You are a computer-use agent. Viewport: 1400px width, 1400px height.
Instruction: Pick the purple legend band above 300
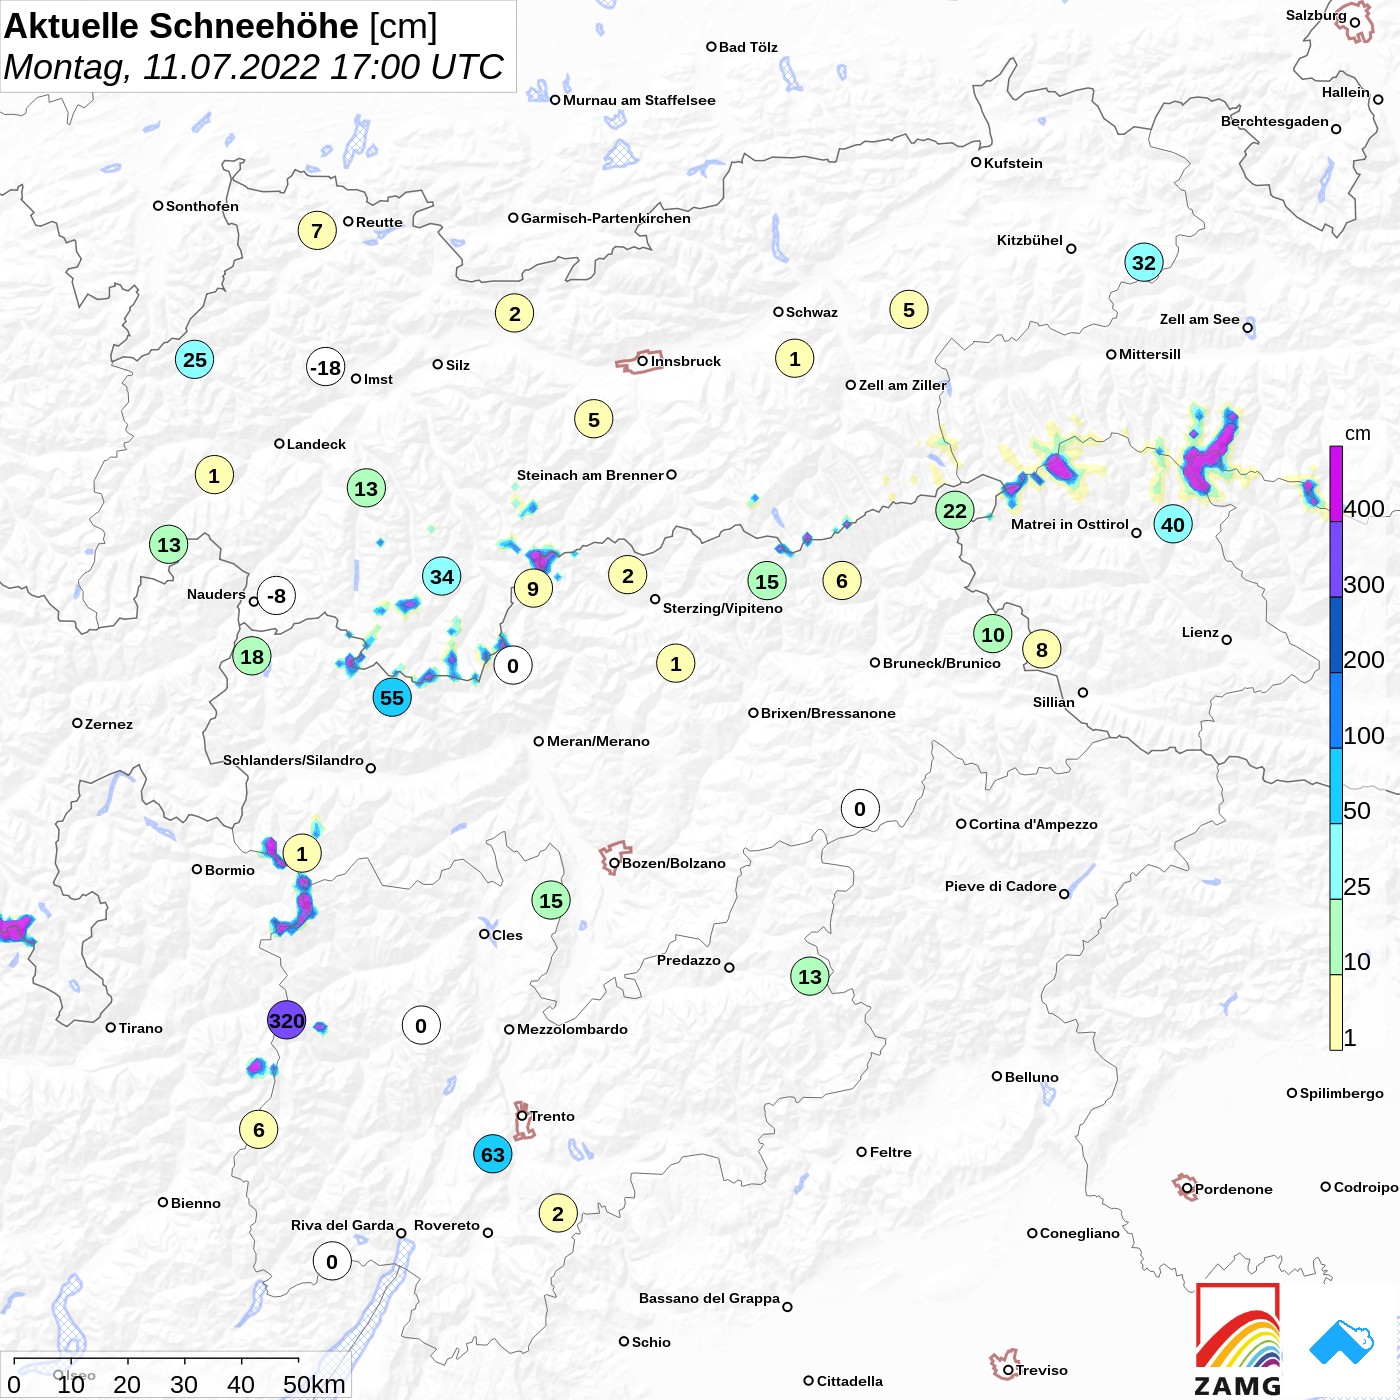1336,560
